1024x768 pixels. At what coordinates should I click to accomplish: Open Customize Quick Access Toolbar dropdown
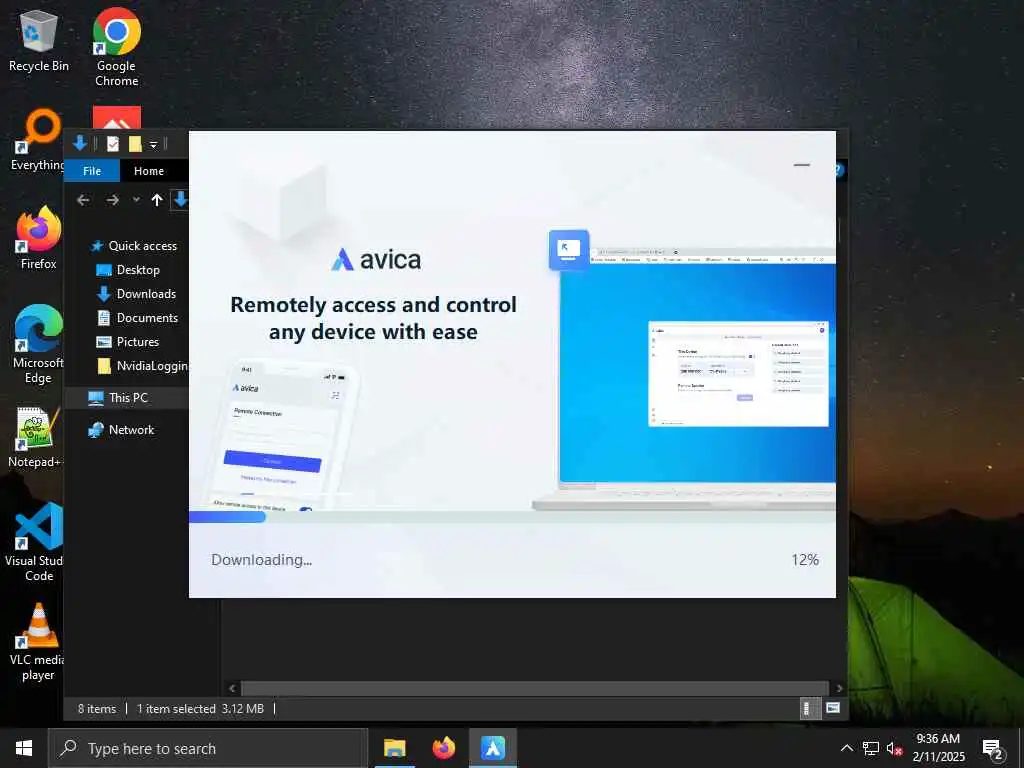tap(153, 144)
